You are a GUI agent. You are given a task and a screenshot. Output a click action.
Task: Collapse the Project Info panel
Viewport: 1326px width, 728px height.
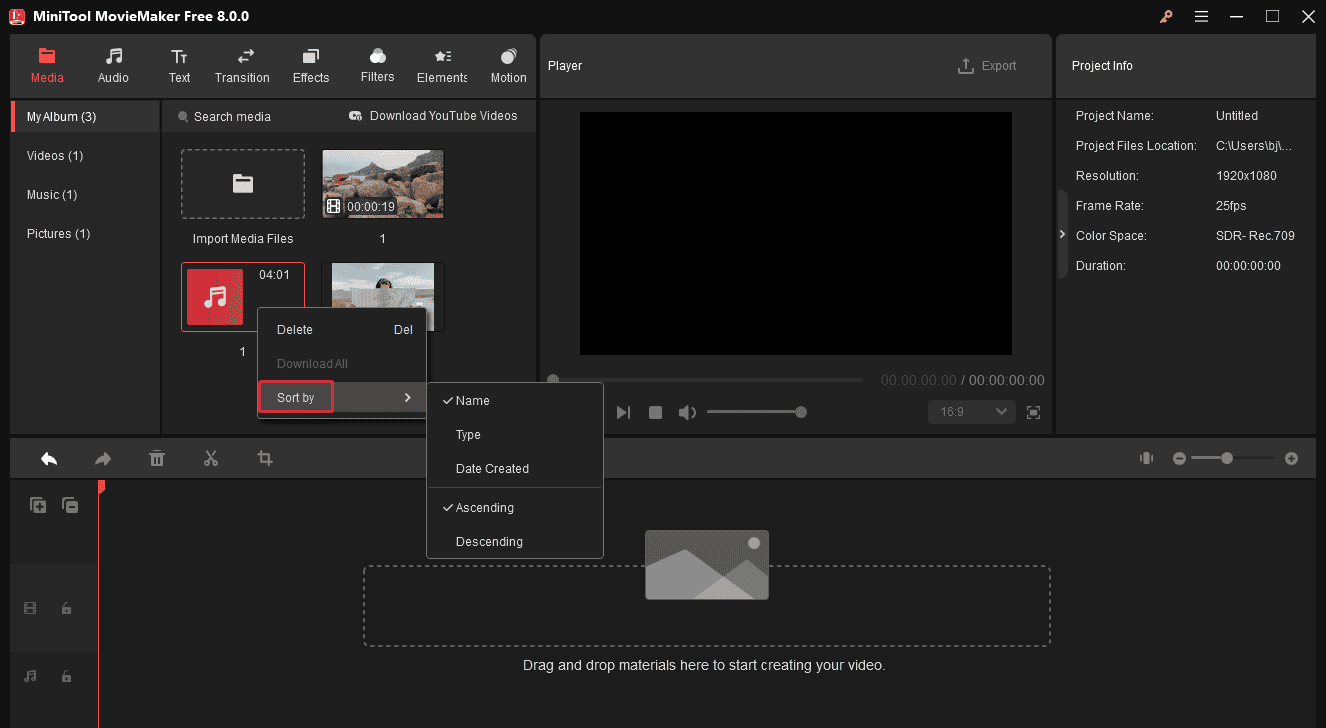click(x=1062, y=234)
